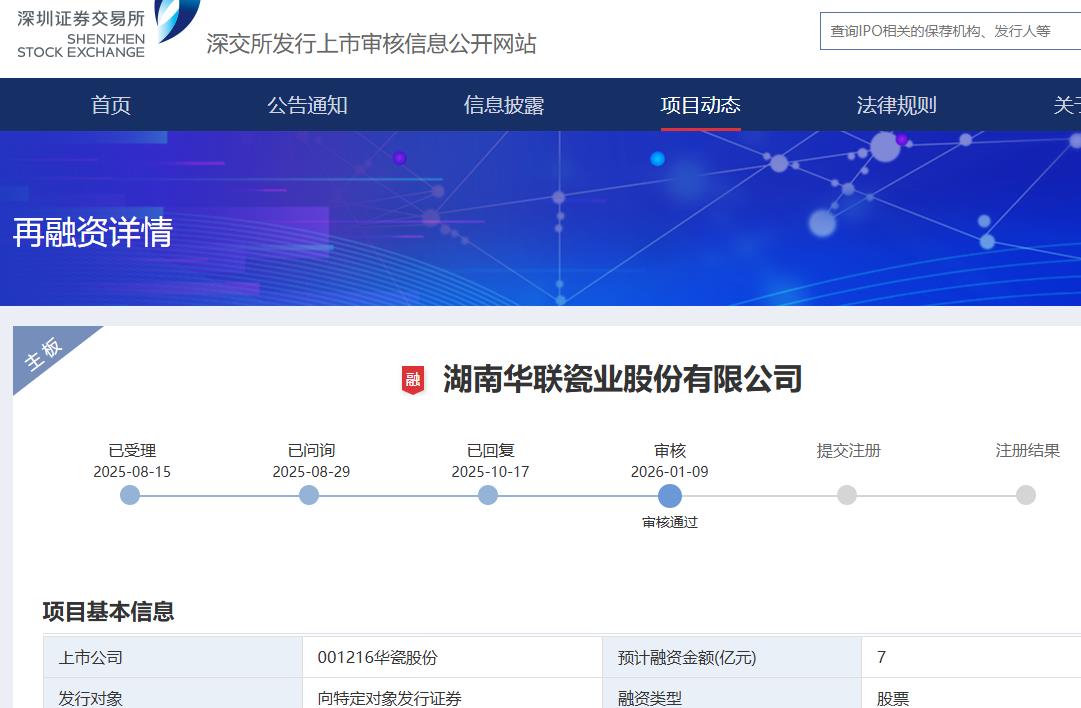The width and height of the screenshot is (1081, 708).
Task: Select the 已回复 timeline dot
Action: point(488,495)
